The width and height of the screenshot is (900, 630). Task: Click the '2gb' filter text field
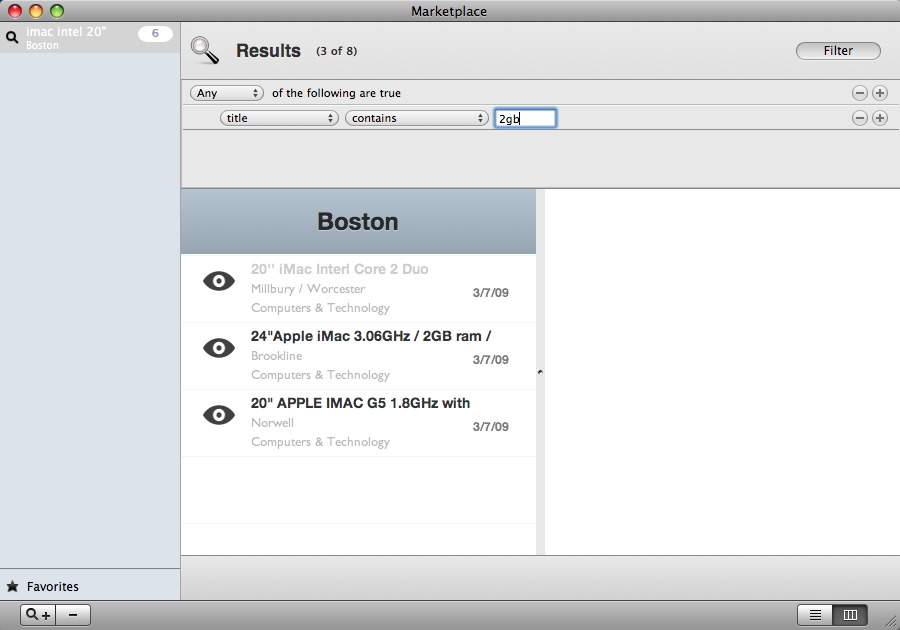pos(525,118)
